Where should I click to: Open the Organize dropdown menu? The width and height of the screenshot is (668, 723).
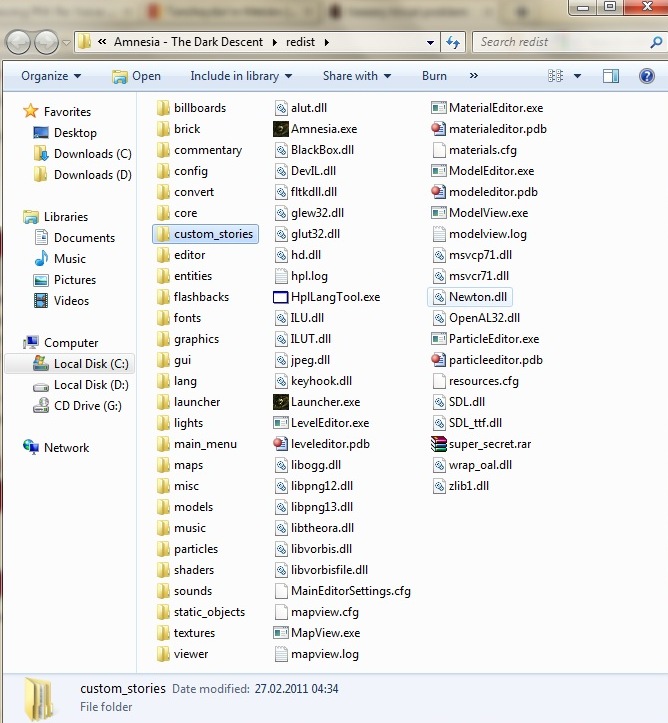(51, 76)
